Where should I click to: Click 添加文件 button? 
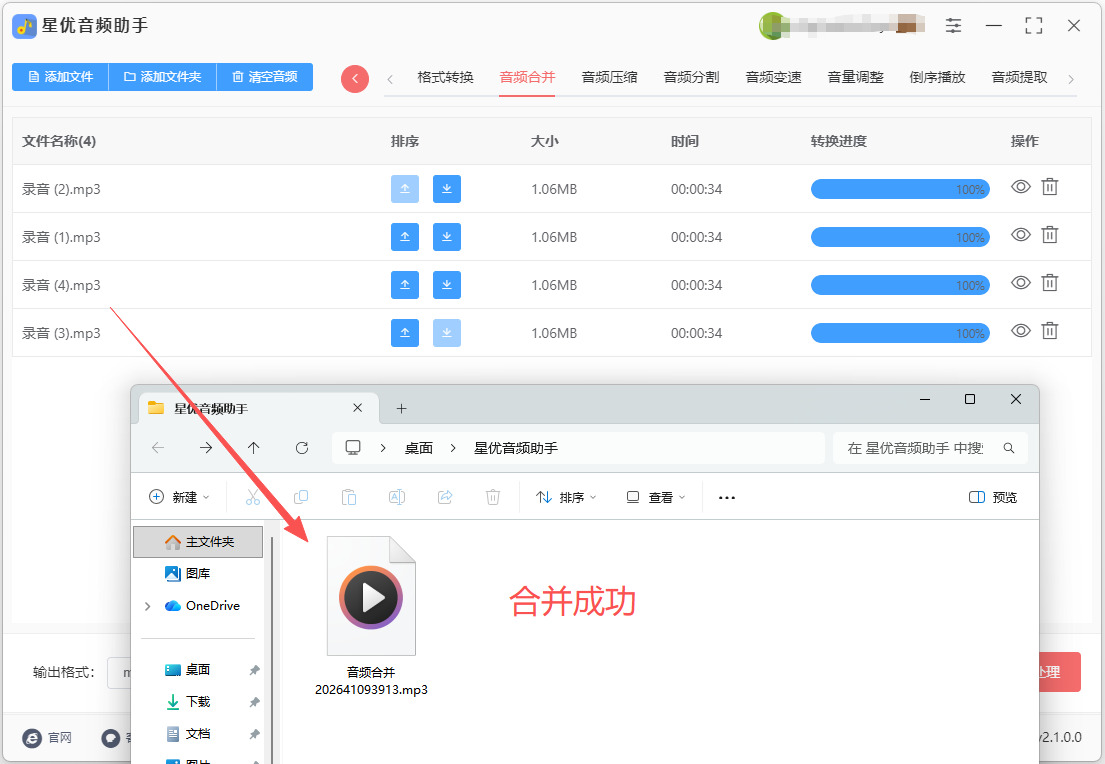coord(61,77)
